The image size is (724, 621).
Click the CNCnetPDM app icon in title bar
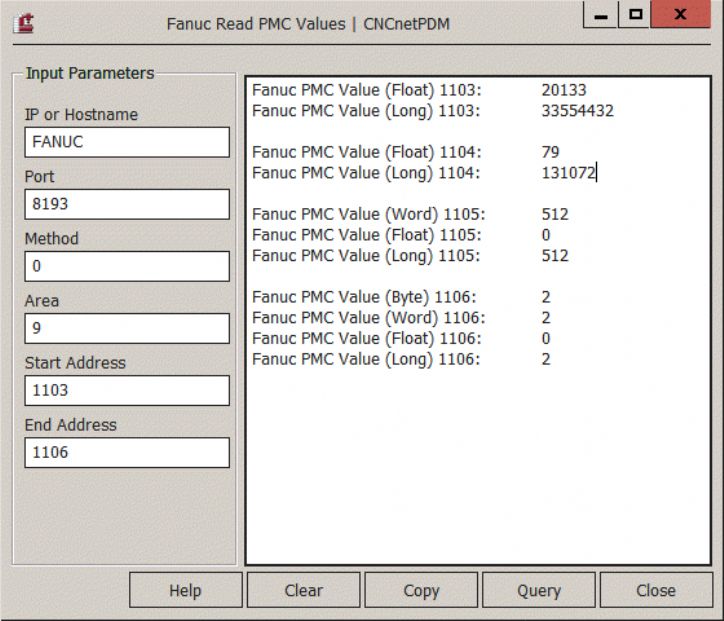tap(22, 22)
